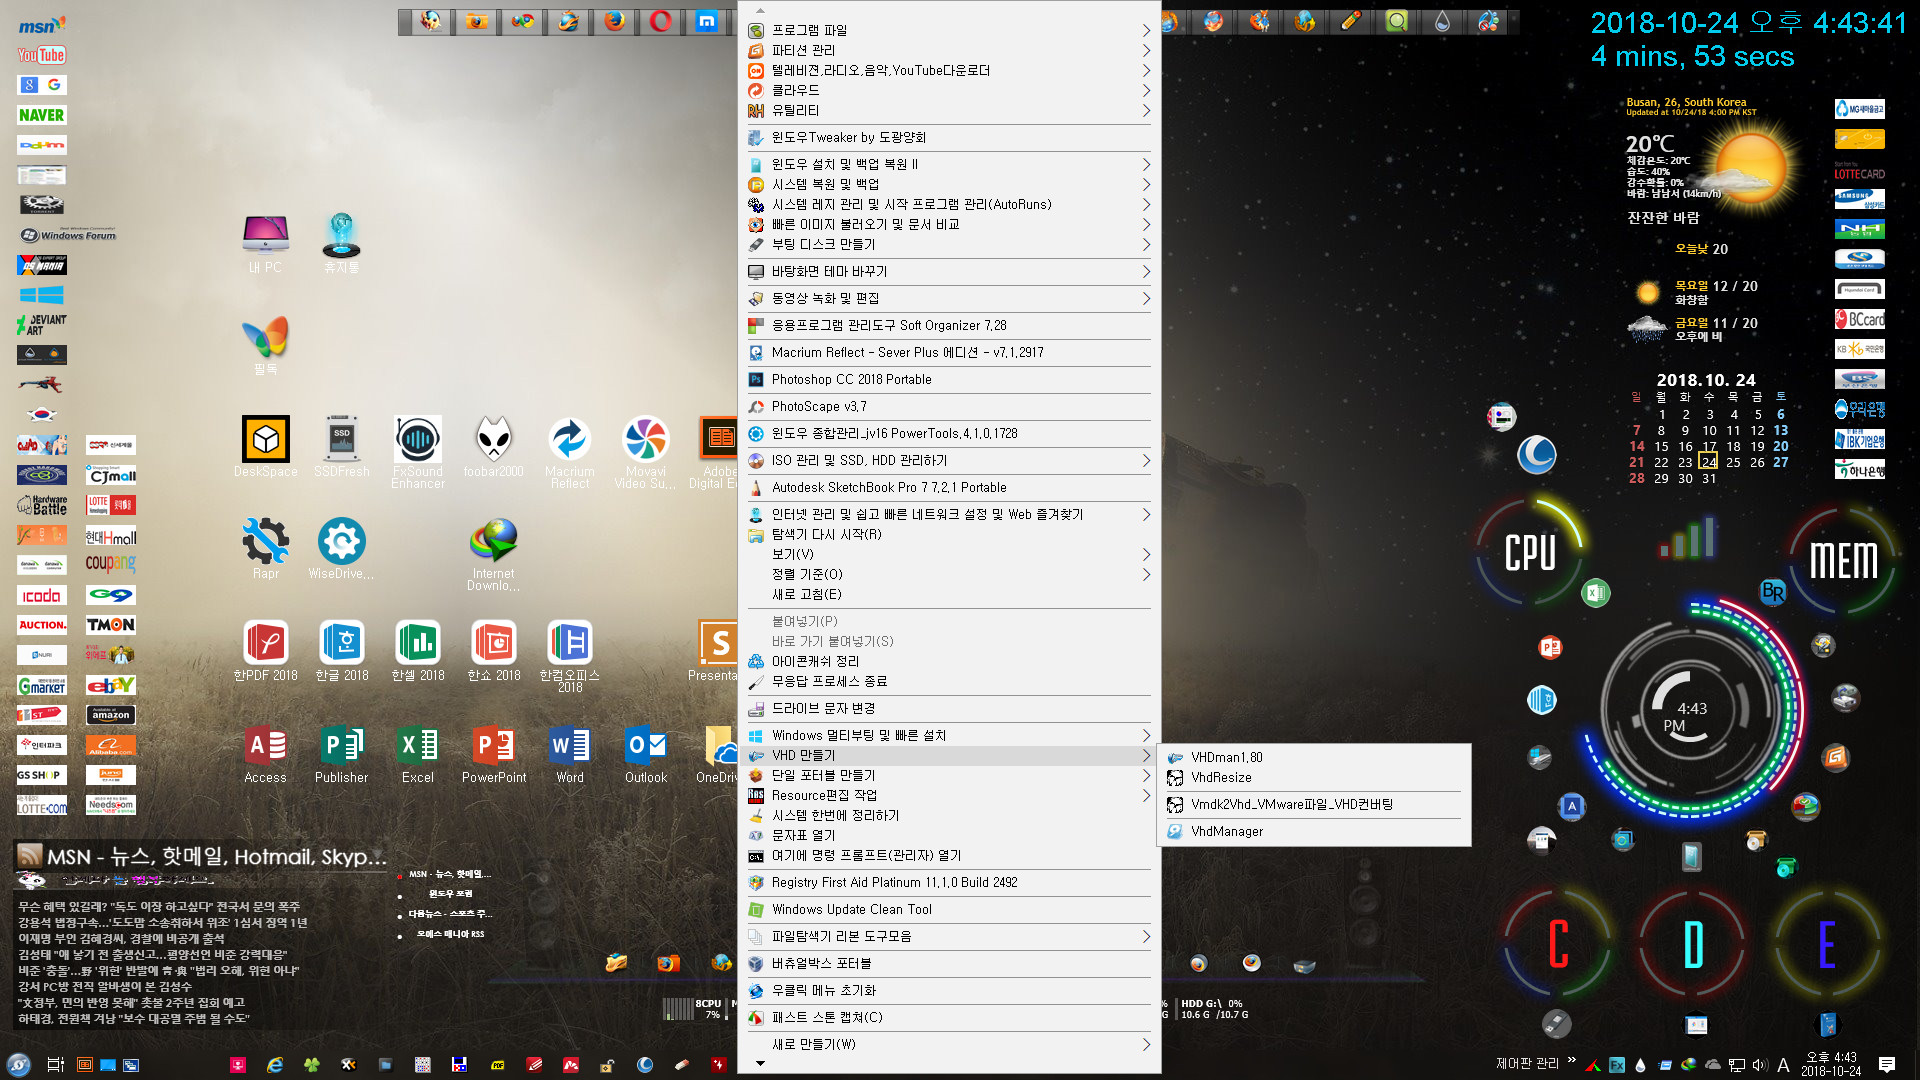Click Windows Start button on taskbar
The width and height of the screenshot is (1920, 1080).
point(18,1064)
